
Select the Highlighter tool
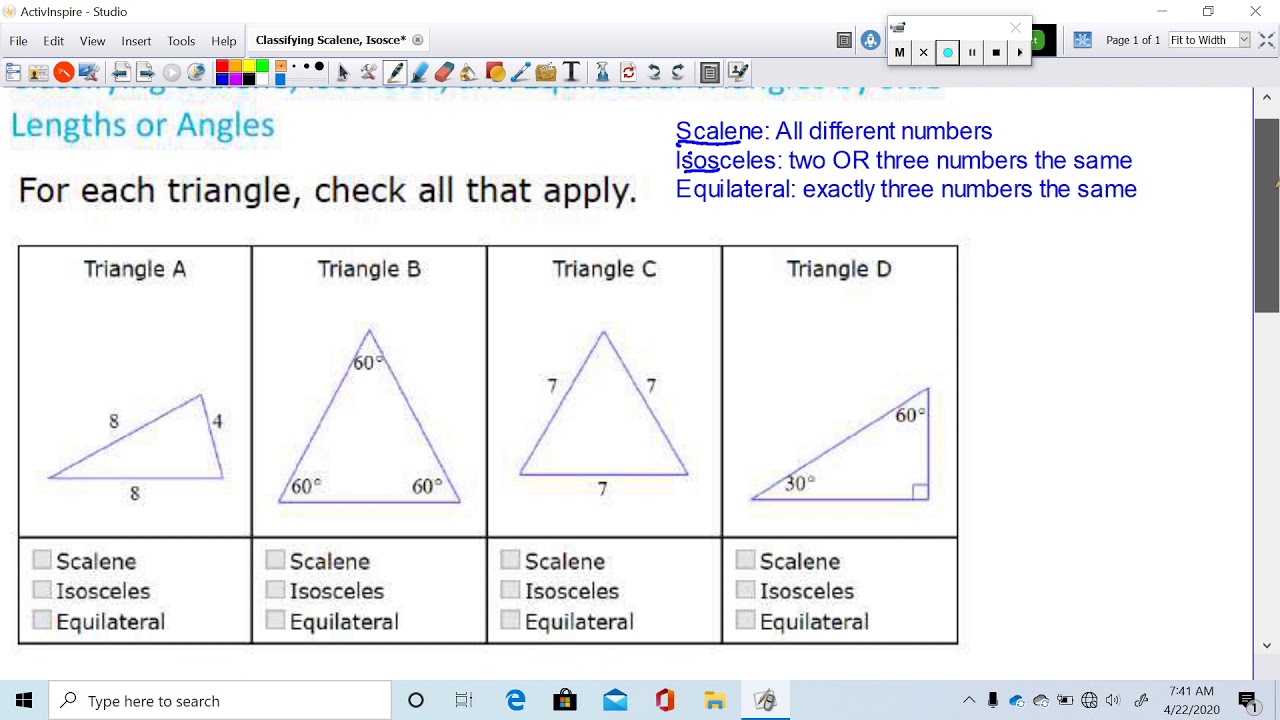420,72
